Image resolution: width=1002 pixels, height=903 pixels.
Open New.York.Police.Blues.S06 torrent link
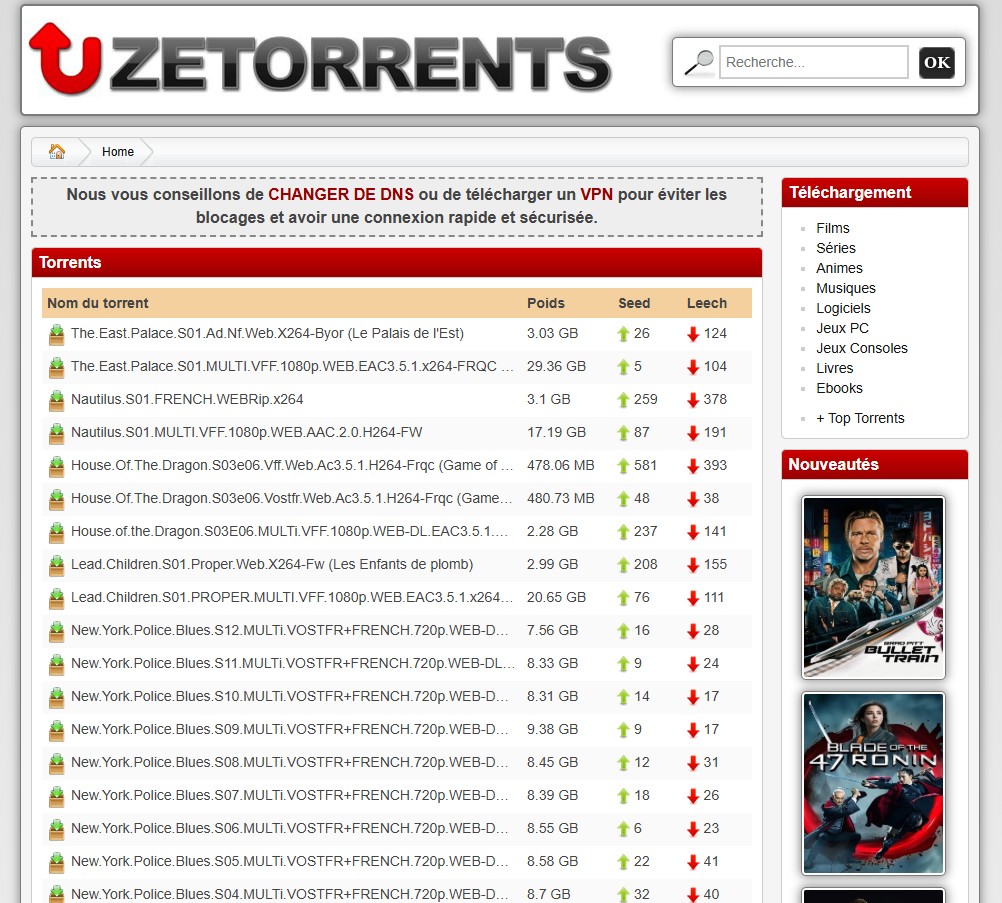pos(289,828)
